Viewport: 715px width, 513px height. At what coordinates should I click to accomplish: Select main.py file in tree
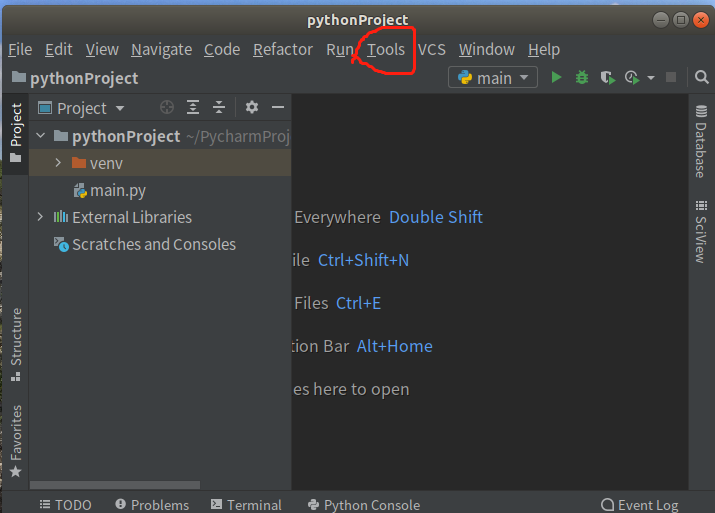[x=109, y=190]
